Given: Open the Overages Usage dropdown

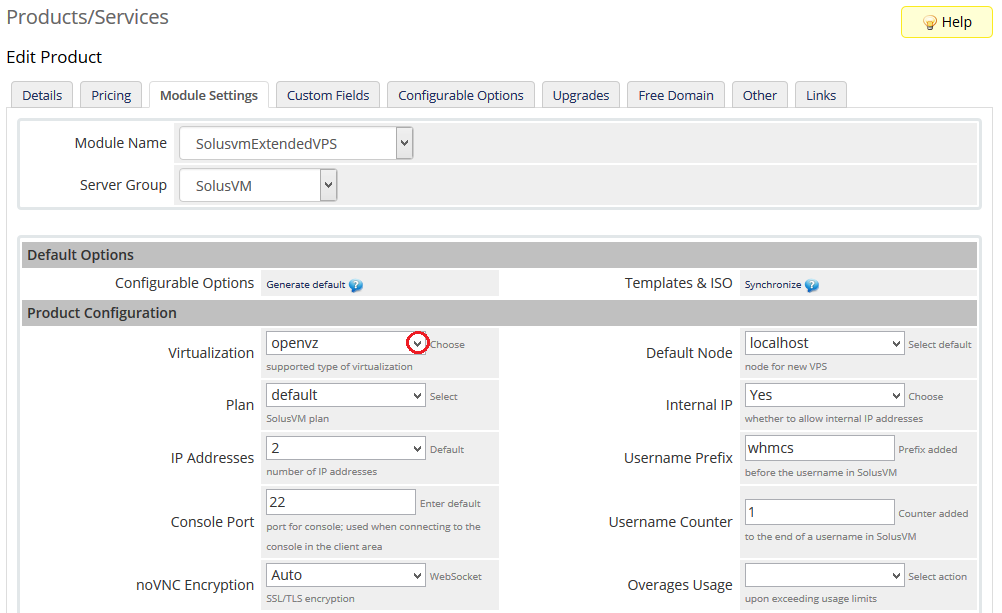Looking at the screenshot, I should 824,575.
